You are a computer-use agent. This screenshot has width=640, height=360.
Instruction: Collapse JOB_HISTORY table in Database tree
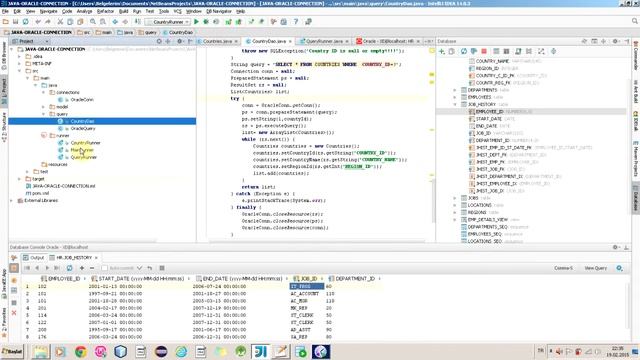click(455, 104)
